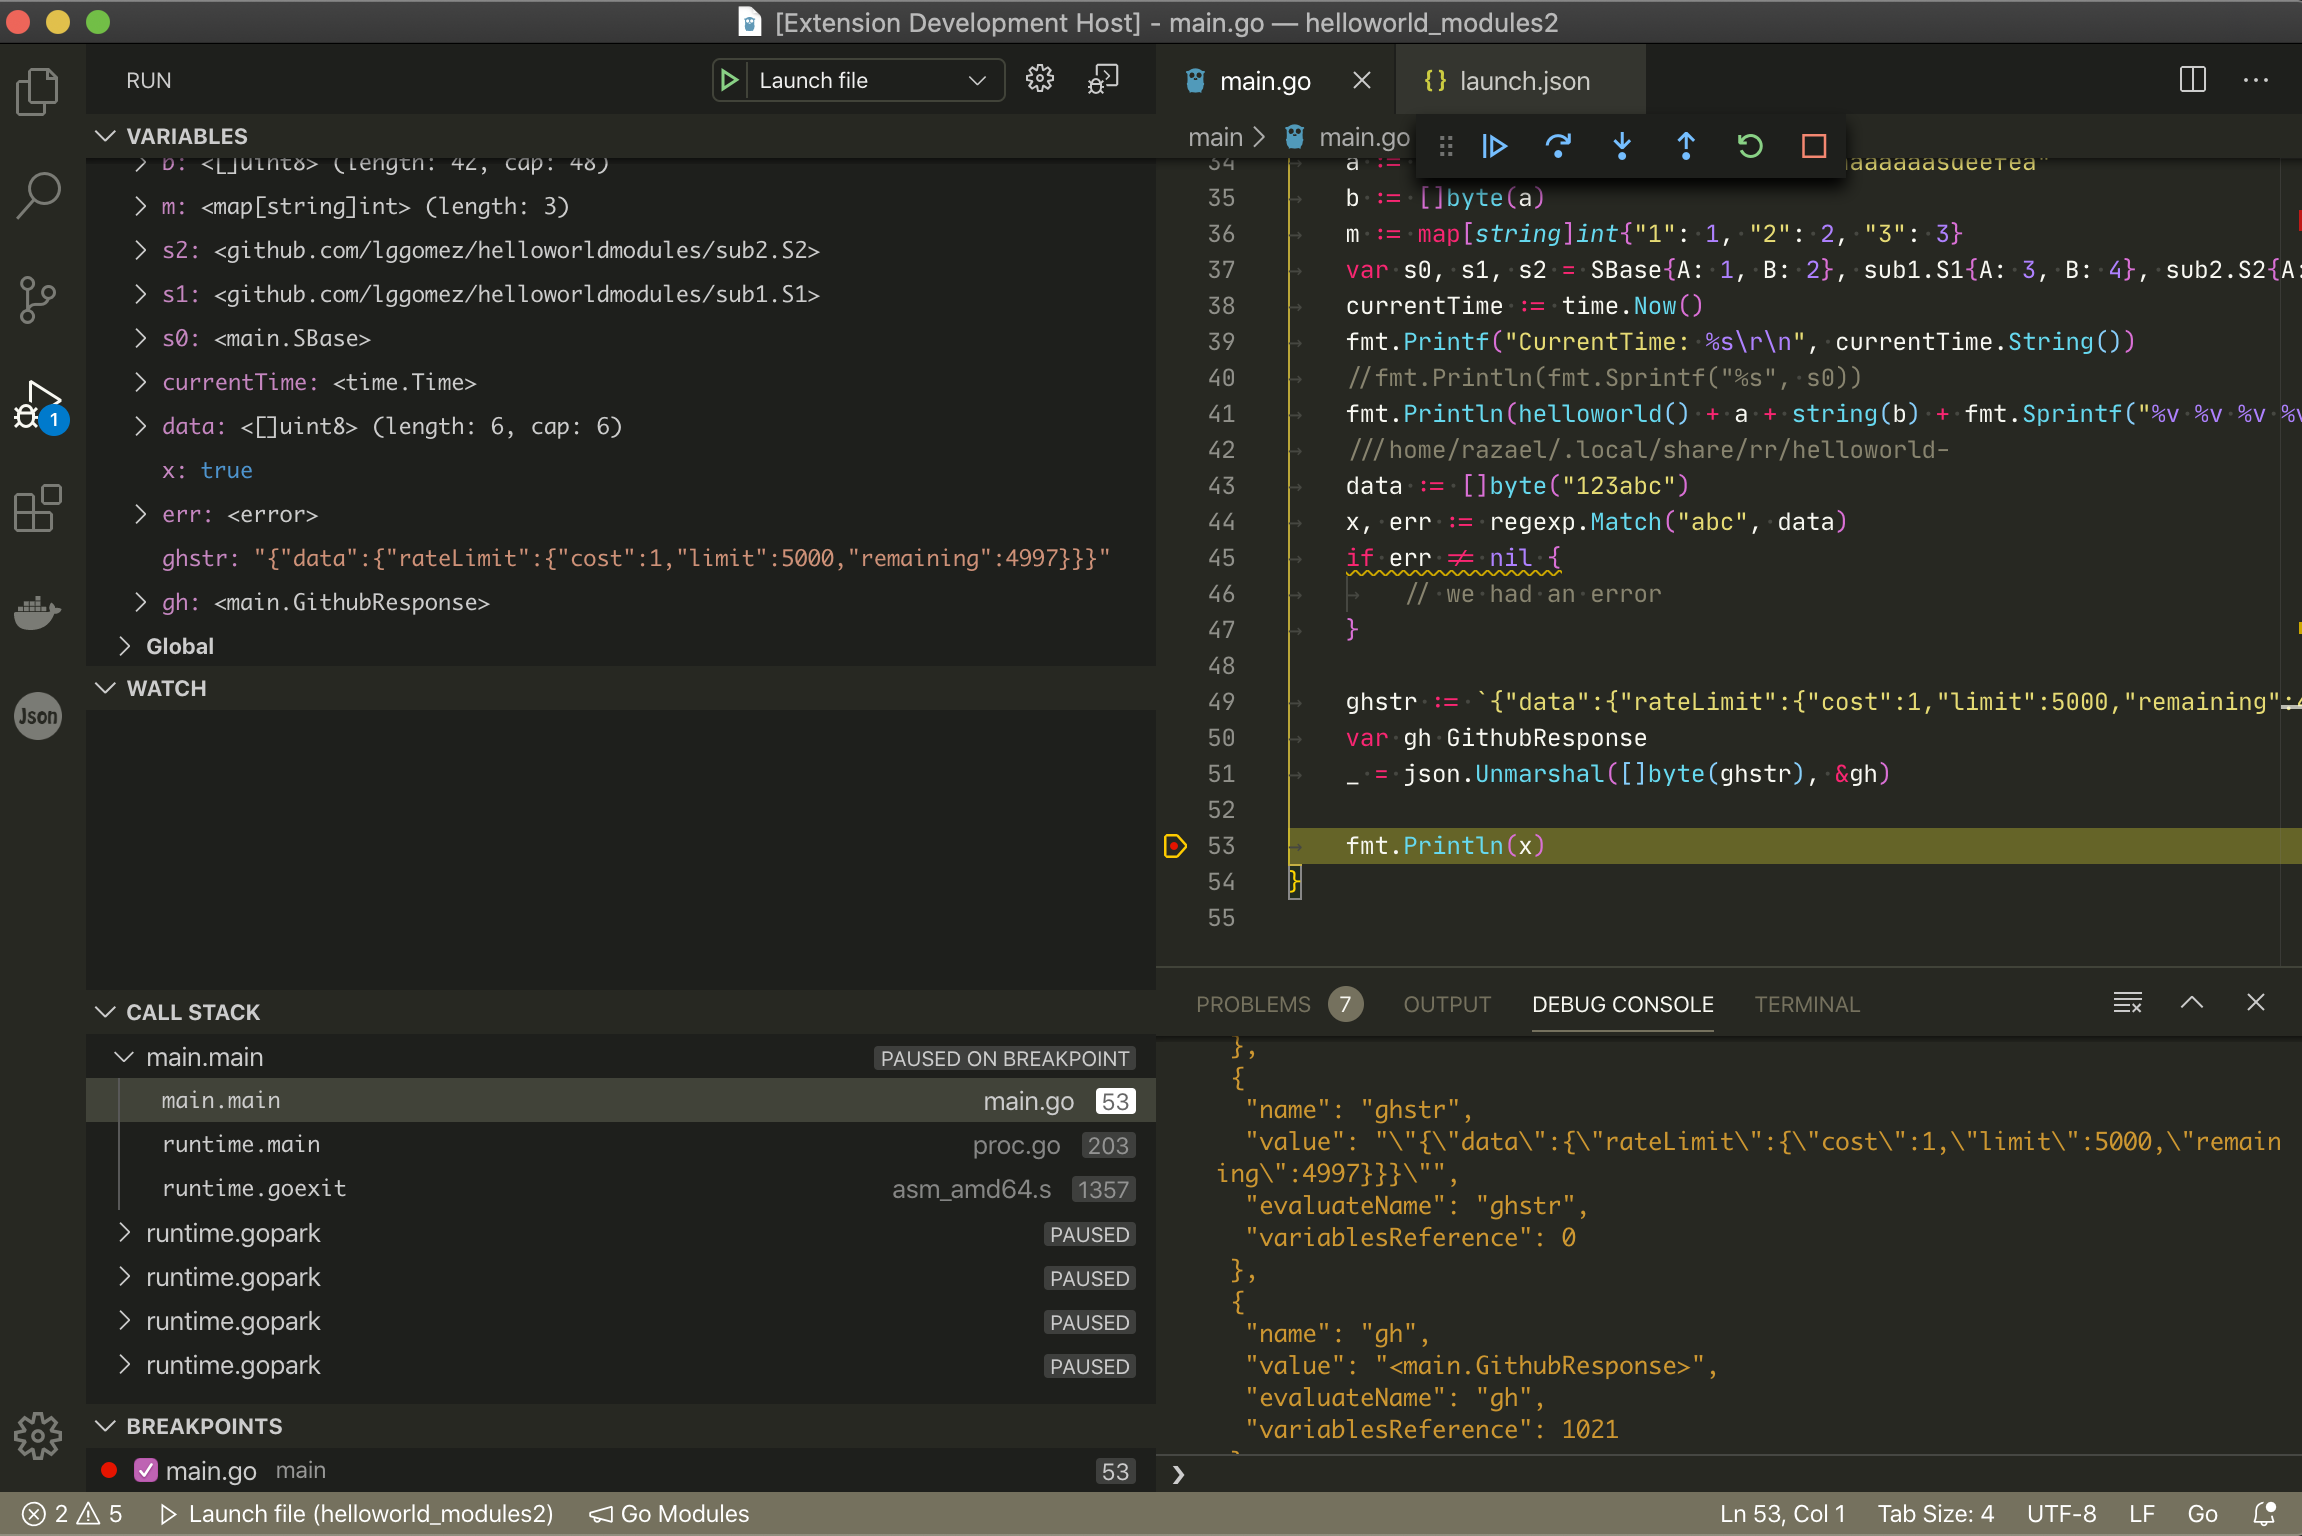Click the UTF-8 encoding in status bar

pos(2060,1513)
